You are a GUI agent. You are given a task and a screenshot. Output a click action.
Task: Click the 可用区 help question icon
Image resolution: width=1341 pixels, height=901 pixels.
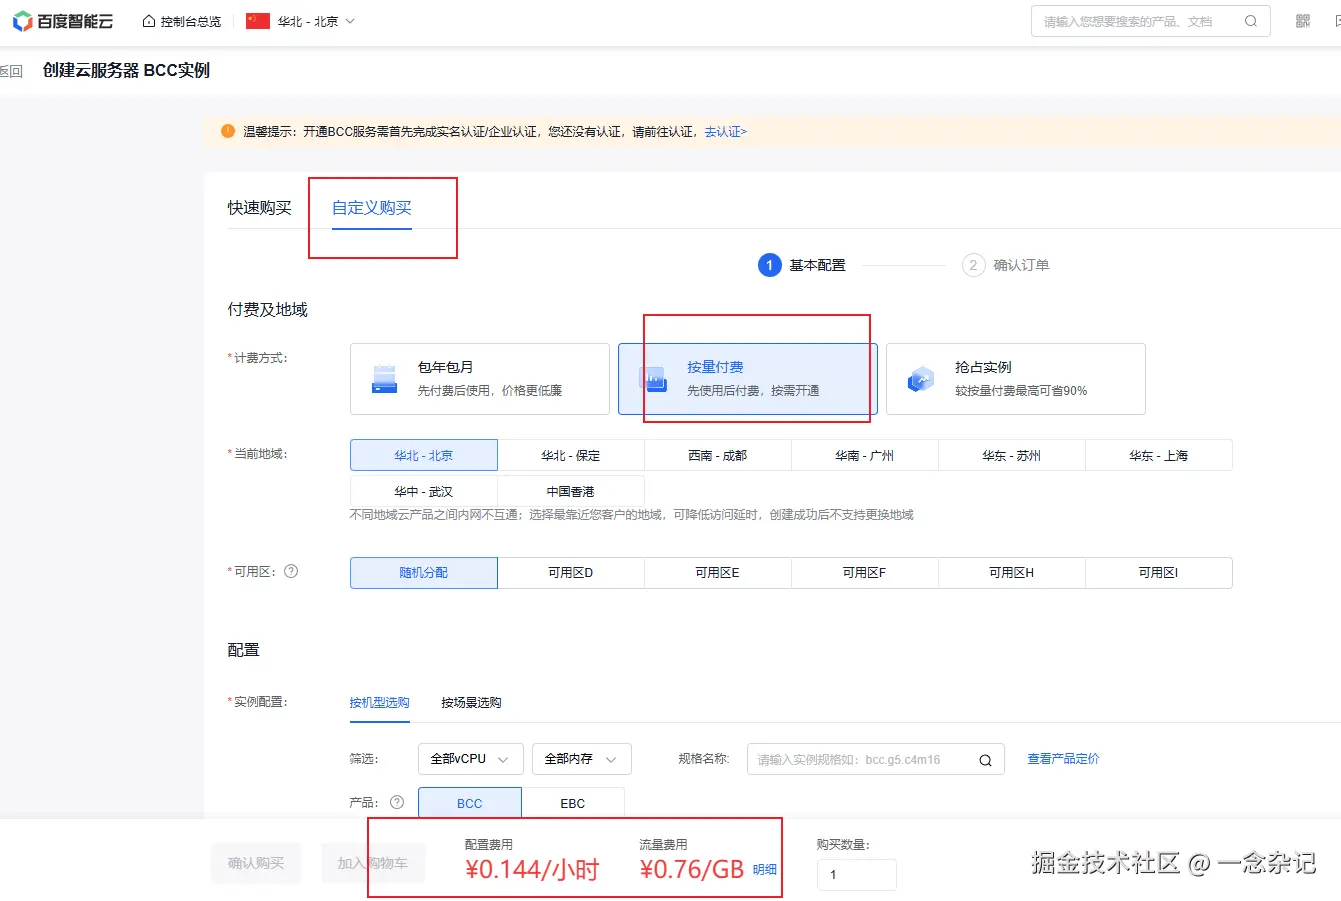click(291, 571)
